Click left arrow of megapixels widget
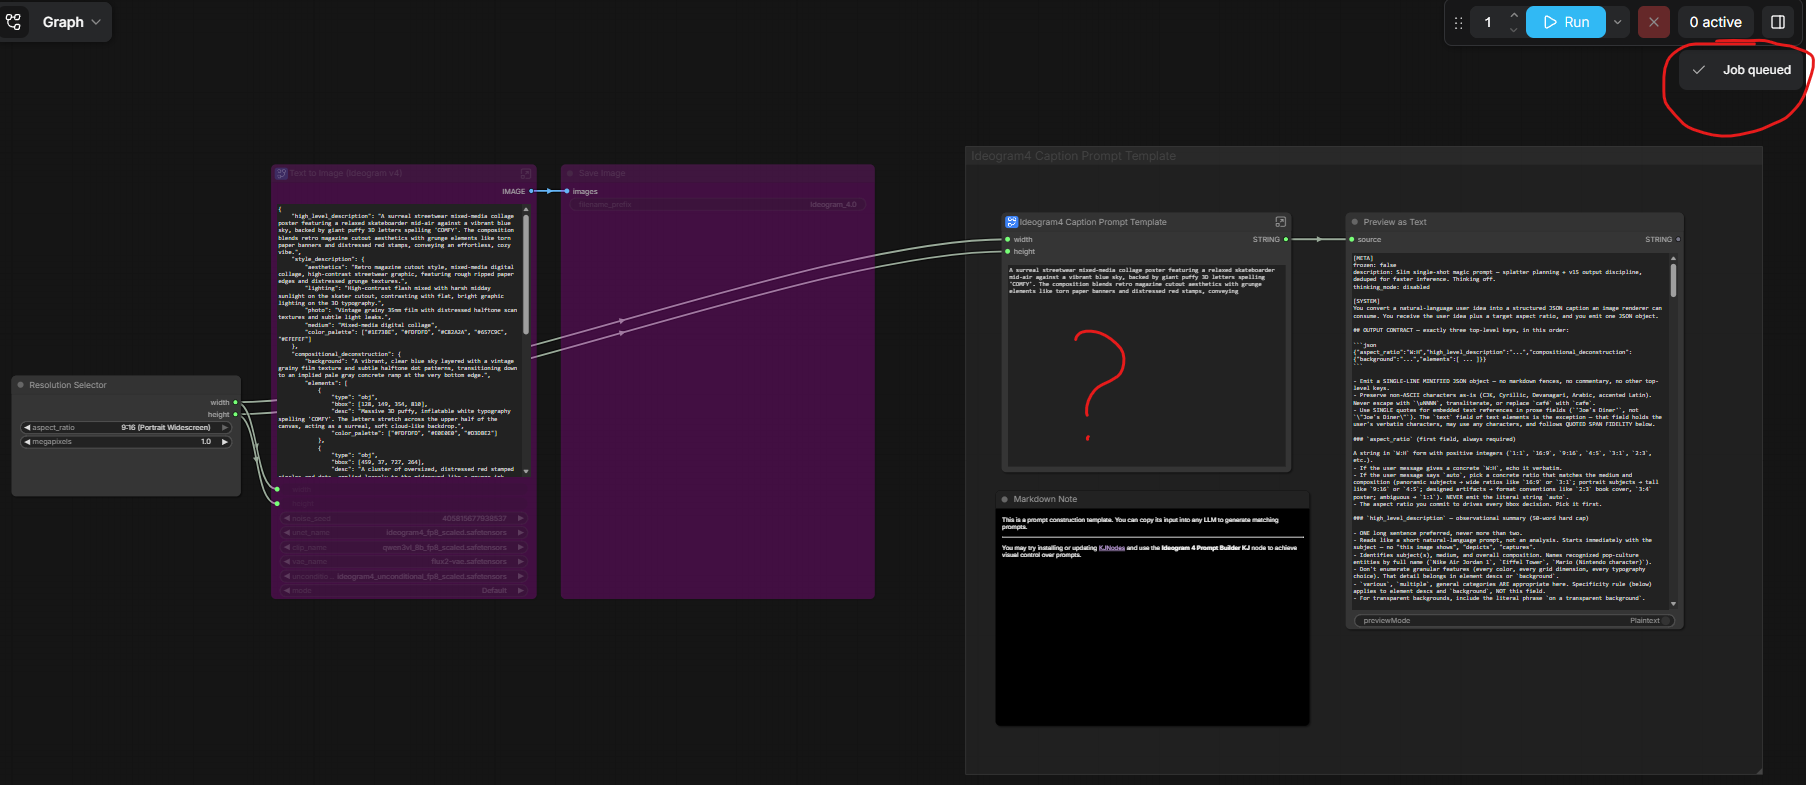The height and width of the screenshot is (785, 1816). 26,441
